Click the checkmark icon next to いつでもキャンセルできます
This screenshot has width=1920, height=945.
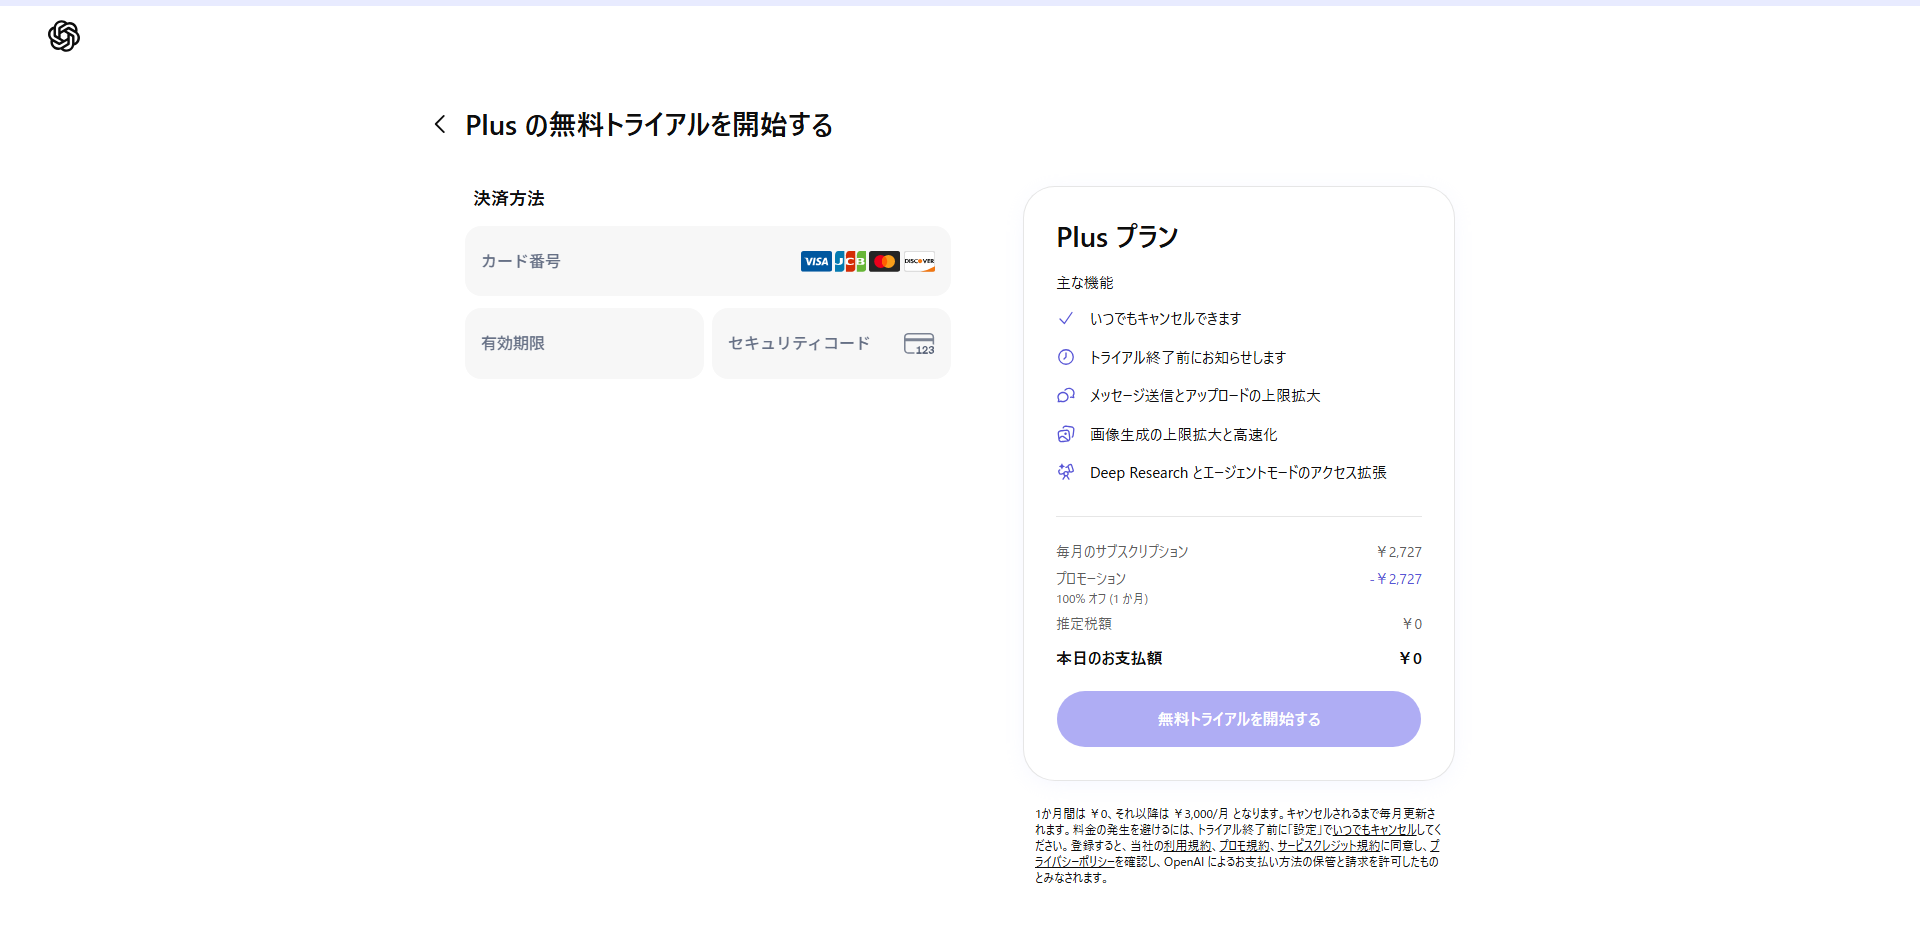click(x=1066, y=318)
